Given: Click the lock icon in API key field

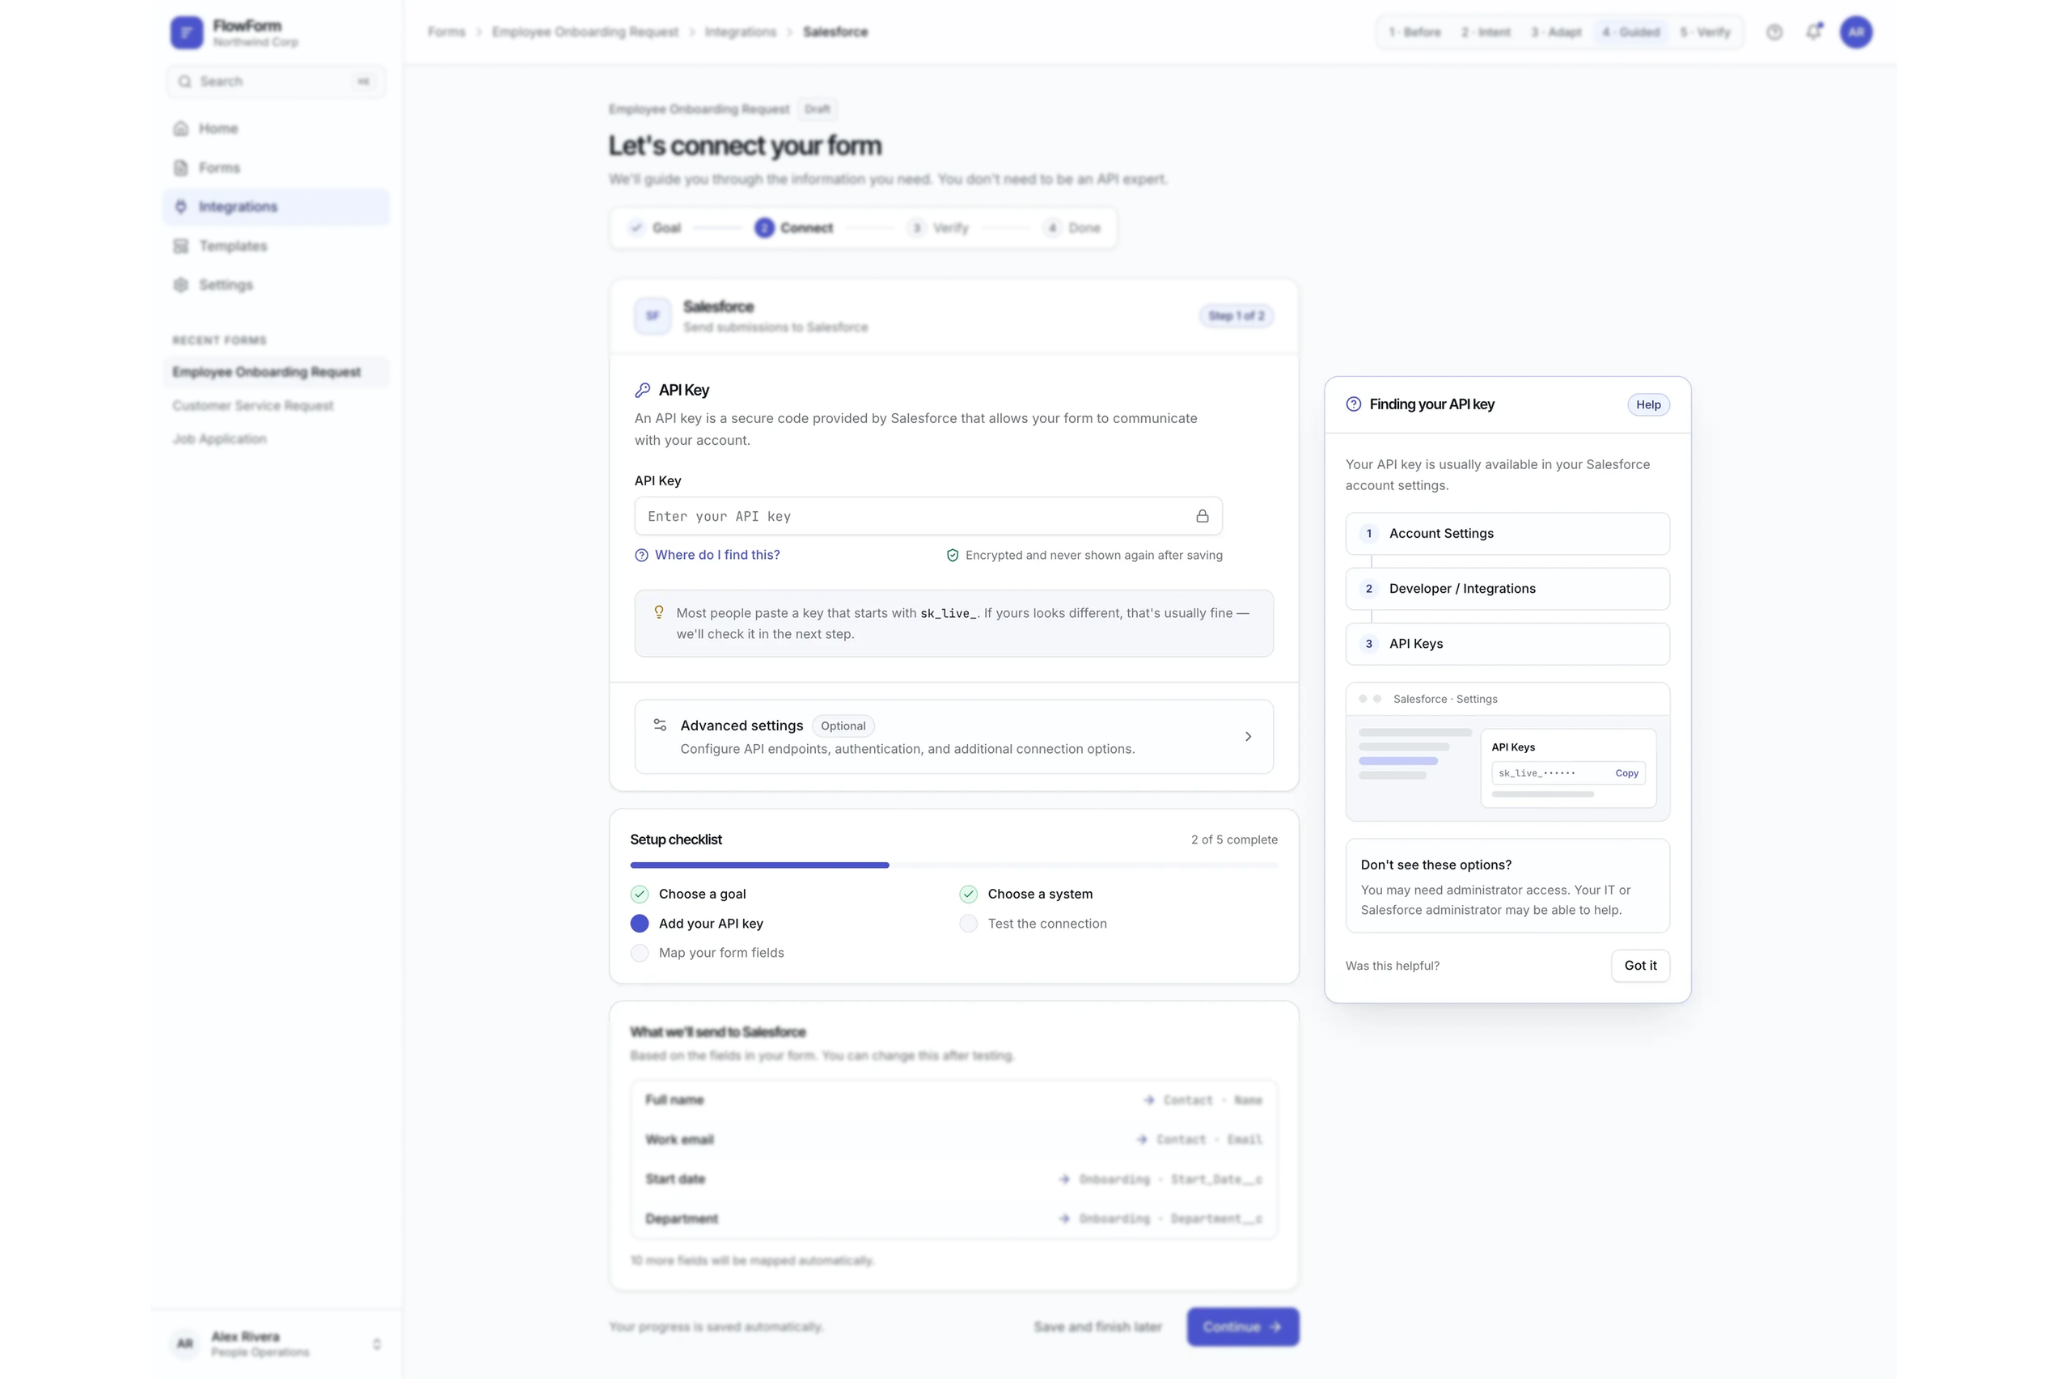Looking at the screenshot, I should pos(1202,516).
